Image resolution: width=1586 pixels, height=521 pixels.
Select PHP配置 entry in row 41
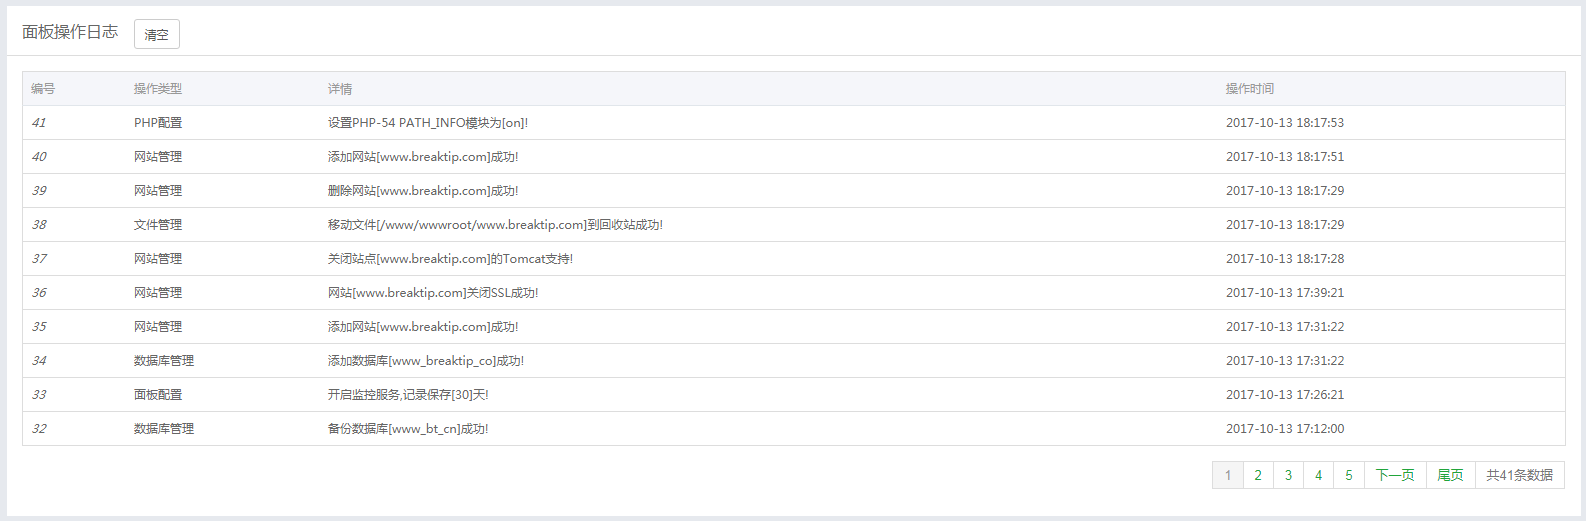158,123
